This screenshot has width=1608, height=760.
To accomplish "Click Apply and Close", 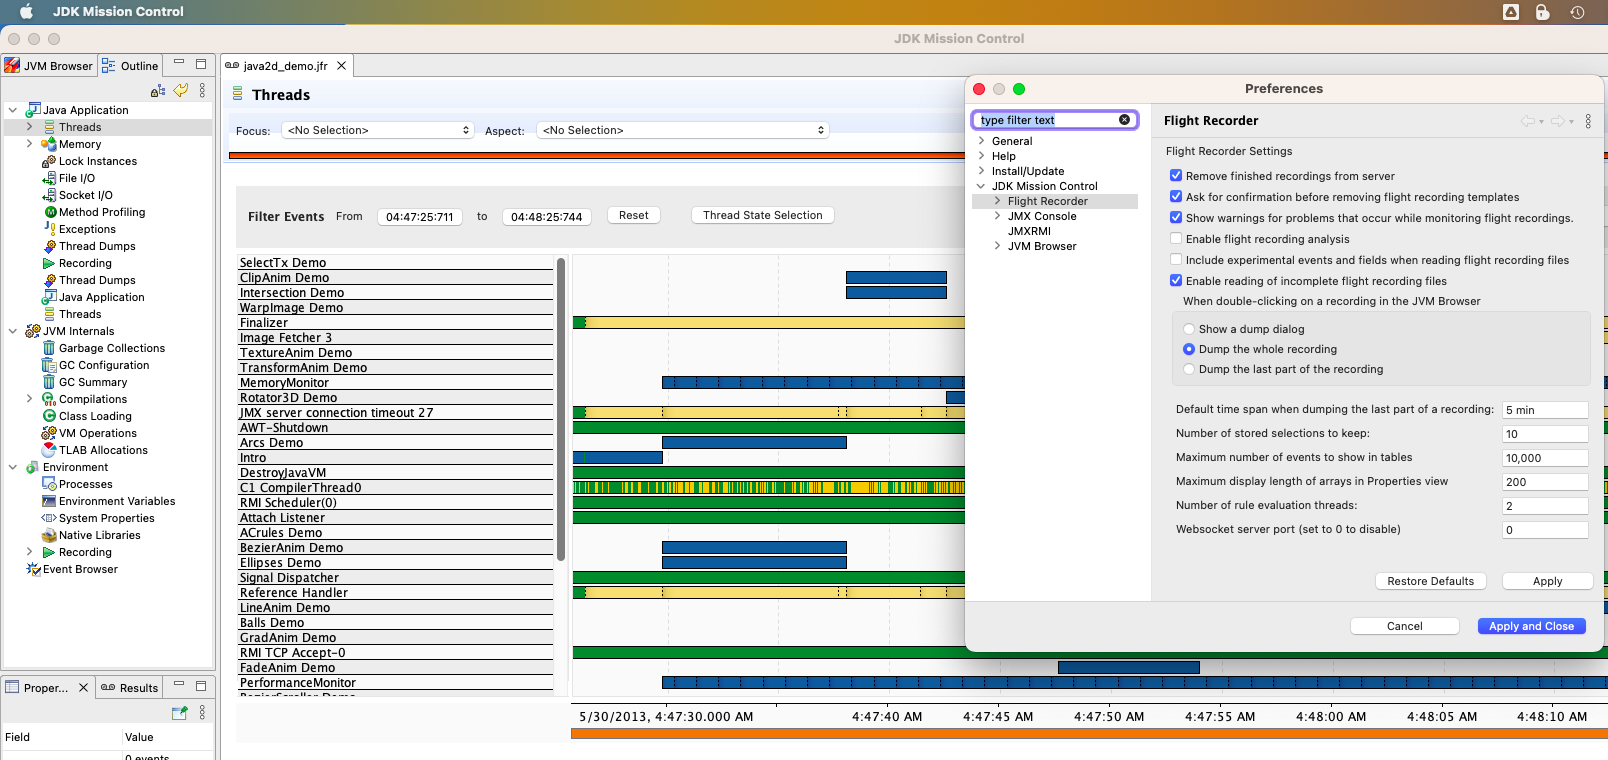I will pyautogui.click(x=1531, y=626).
